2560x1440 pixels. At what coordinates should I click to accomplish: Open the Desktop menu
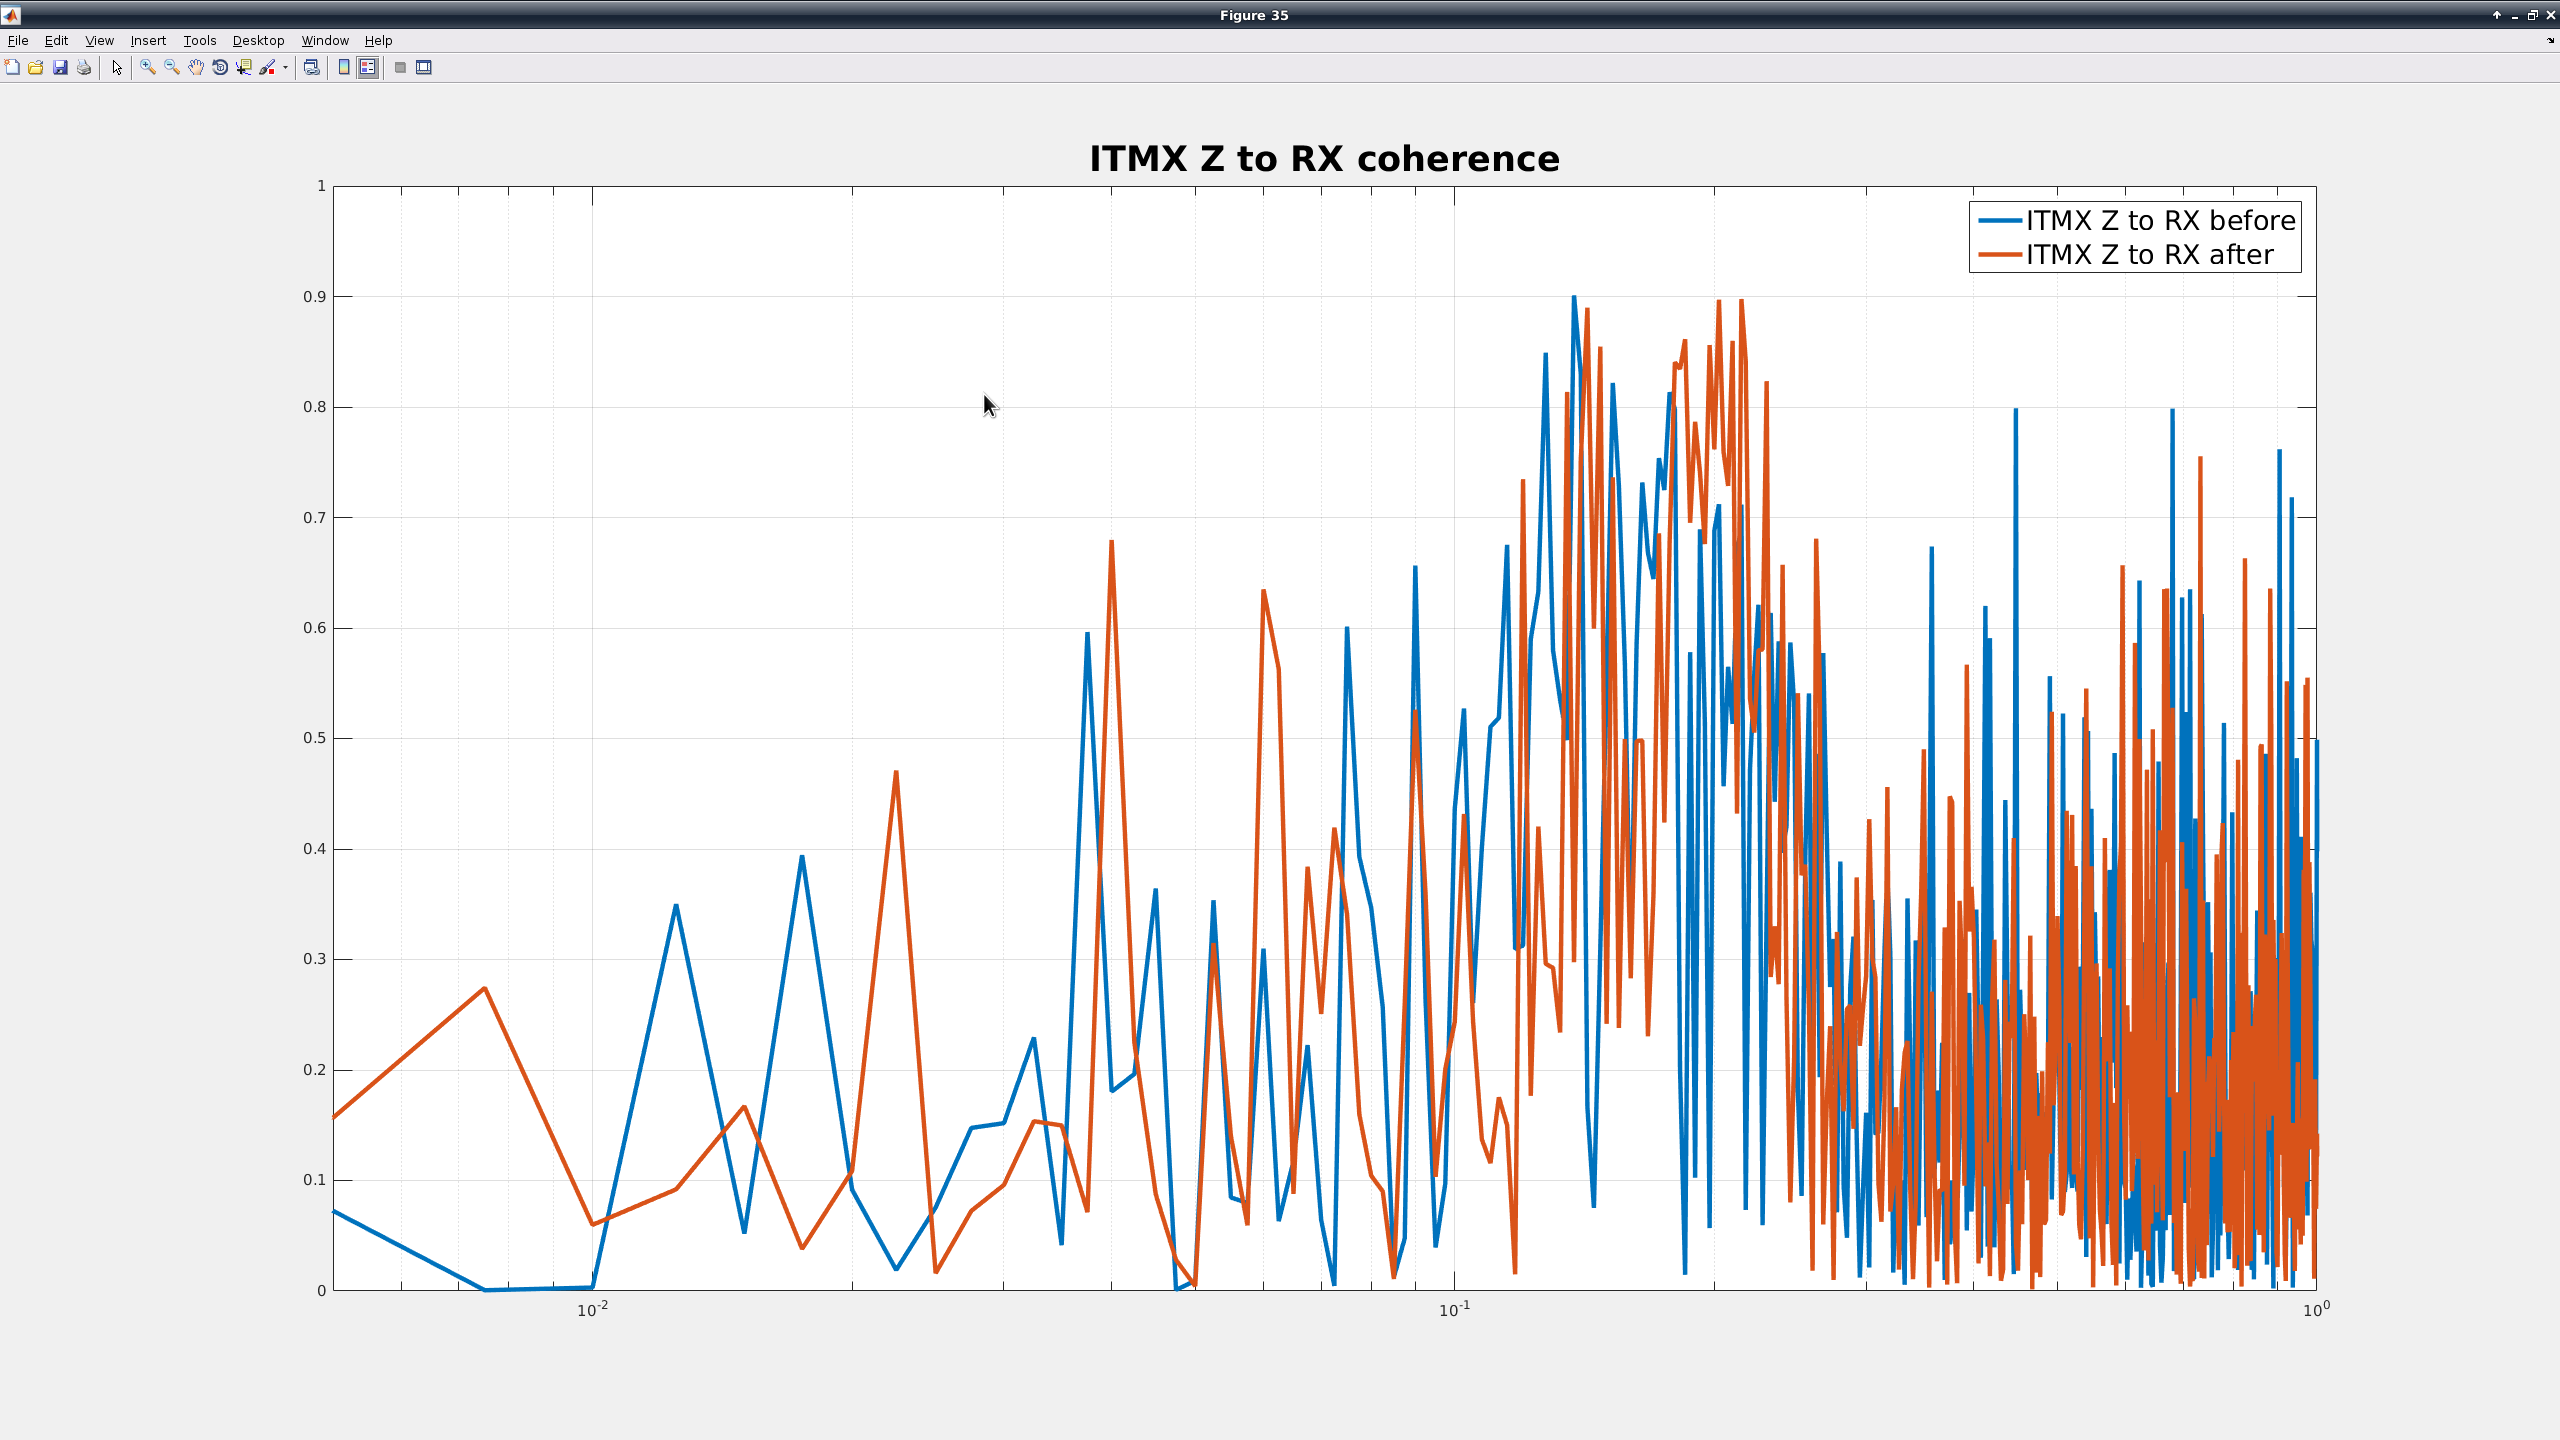pos(258,40)
